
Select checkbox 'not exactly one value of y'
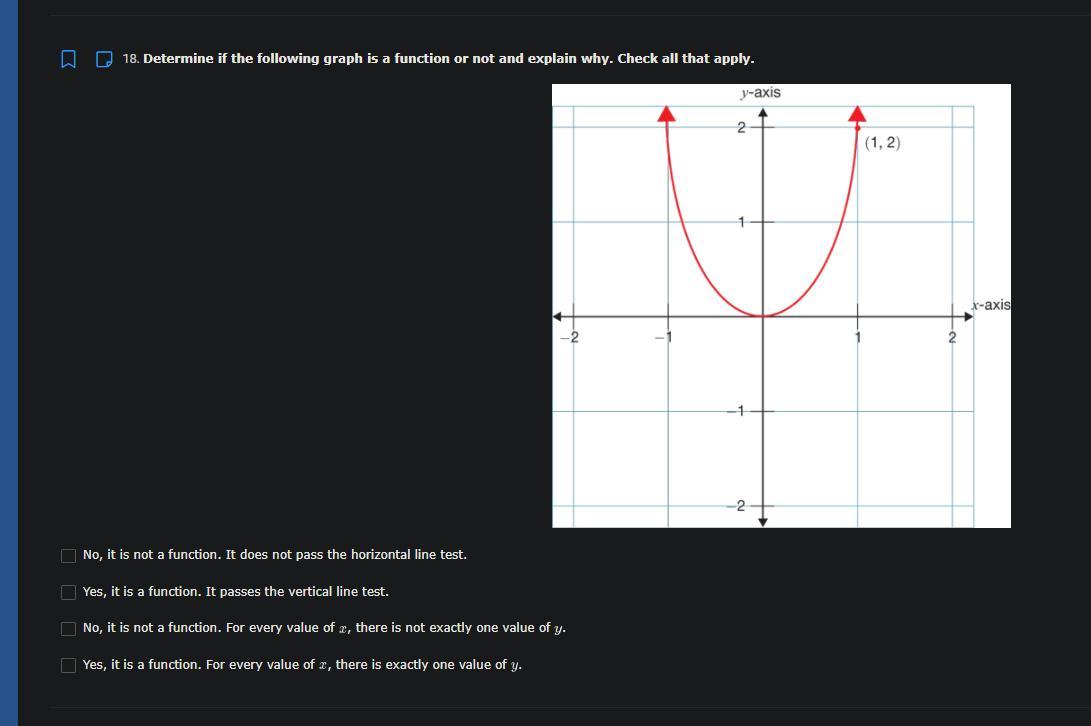pyautogui.click(x=68, y=629)
